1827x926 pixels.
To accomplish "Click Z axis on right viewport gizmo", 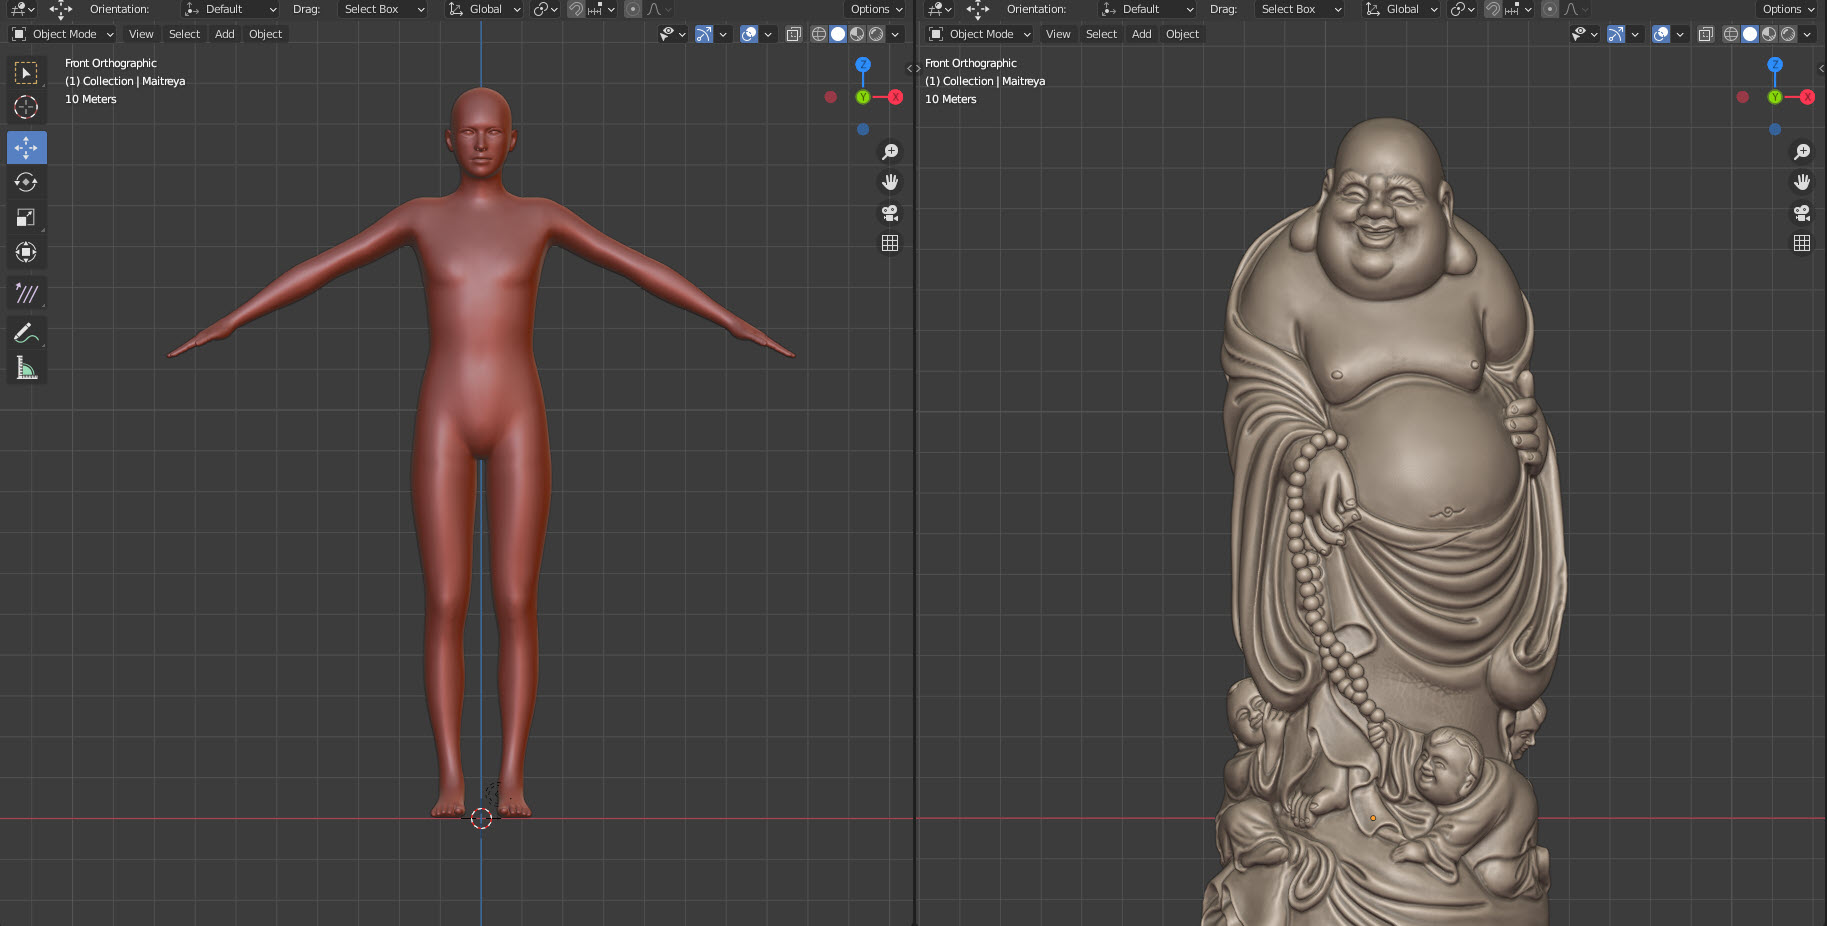I will [1775, 65].
